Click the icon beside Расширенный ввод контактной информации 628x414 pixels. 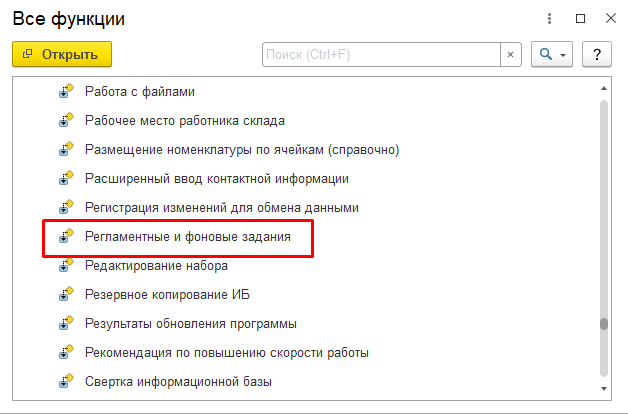click(66, 178)
